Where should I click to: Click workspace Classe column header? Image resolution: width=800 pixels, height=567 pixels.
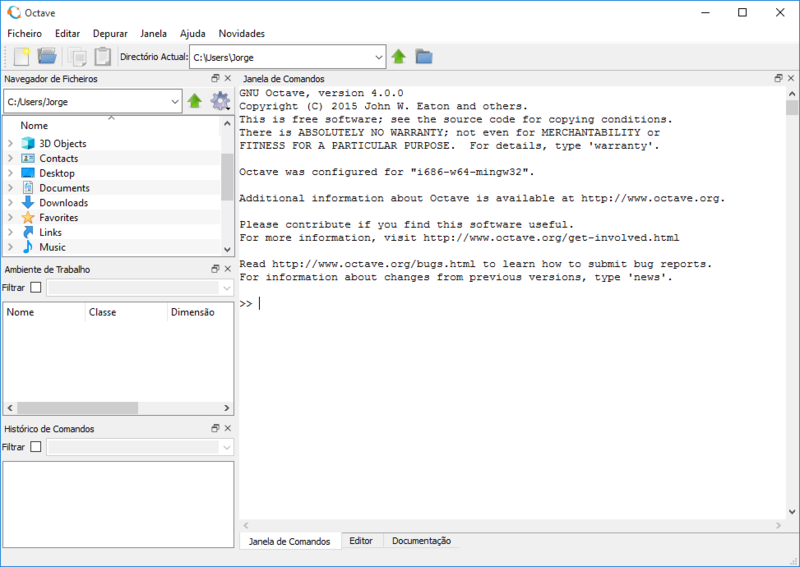126,312
